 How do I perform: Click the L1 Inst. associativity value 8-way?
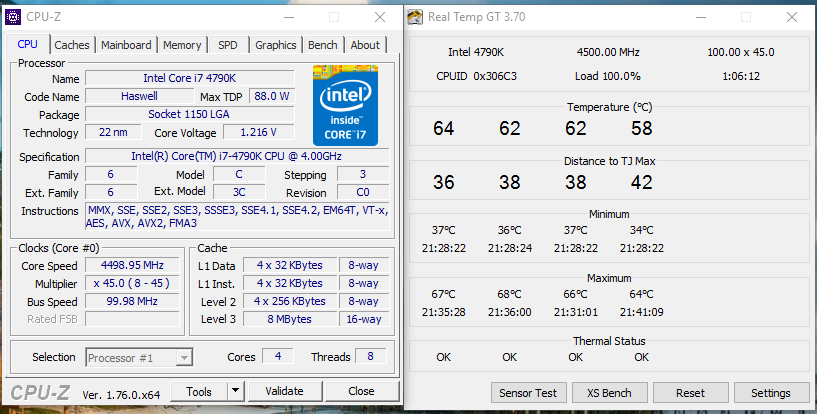click(364, 283)
